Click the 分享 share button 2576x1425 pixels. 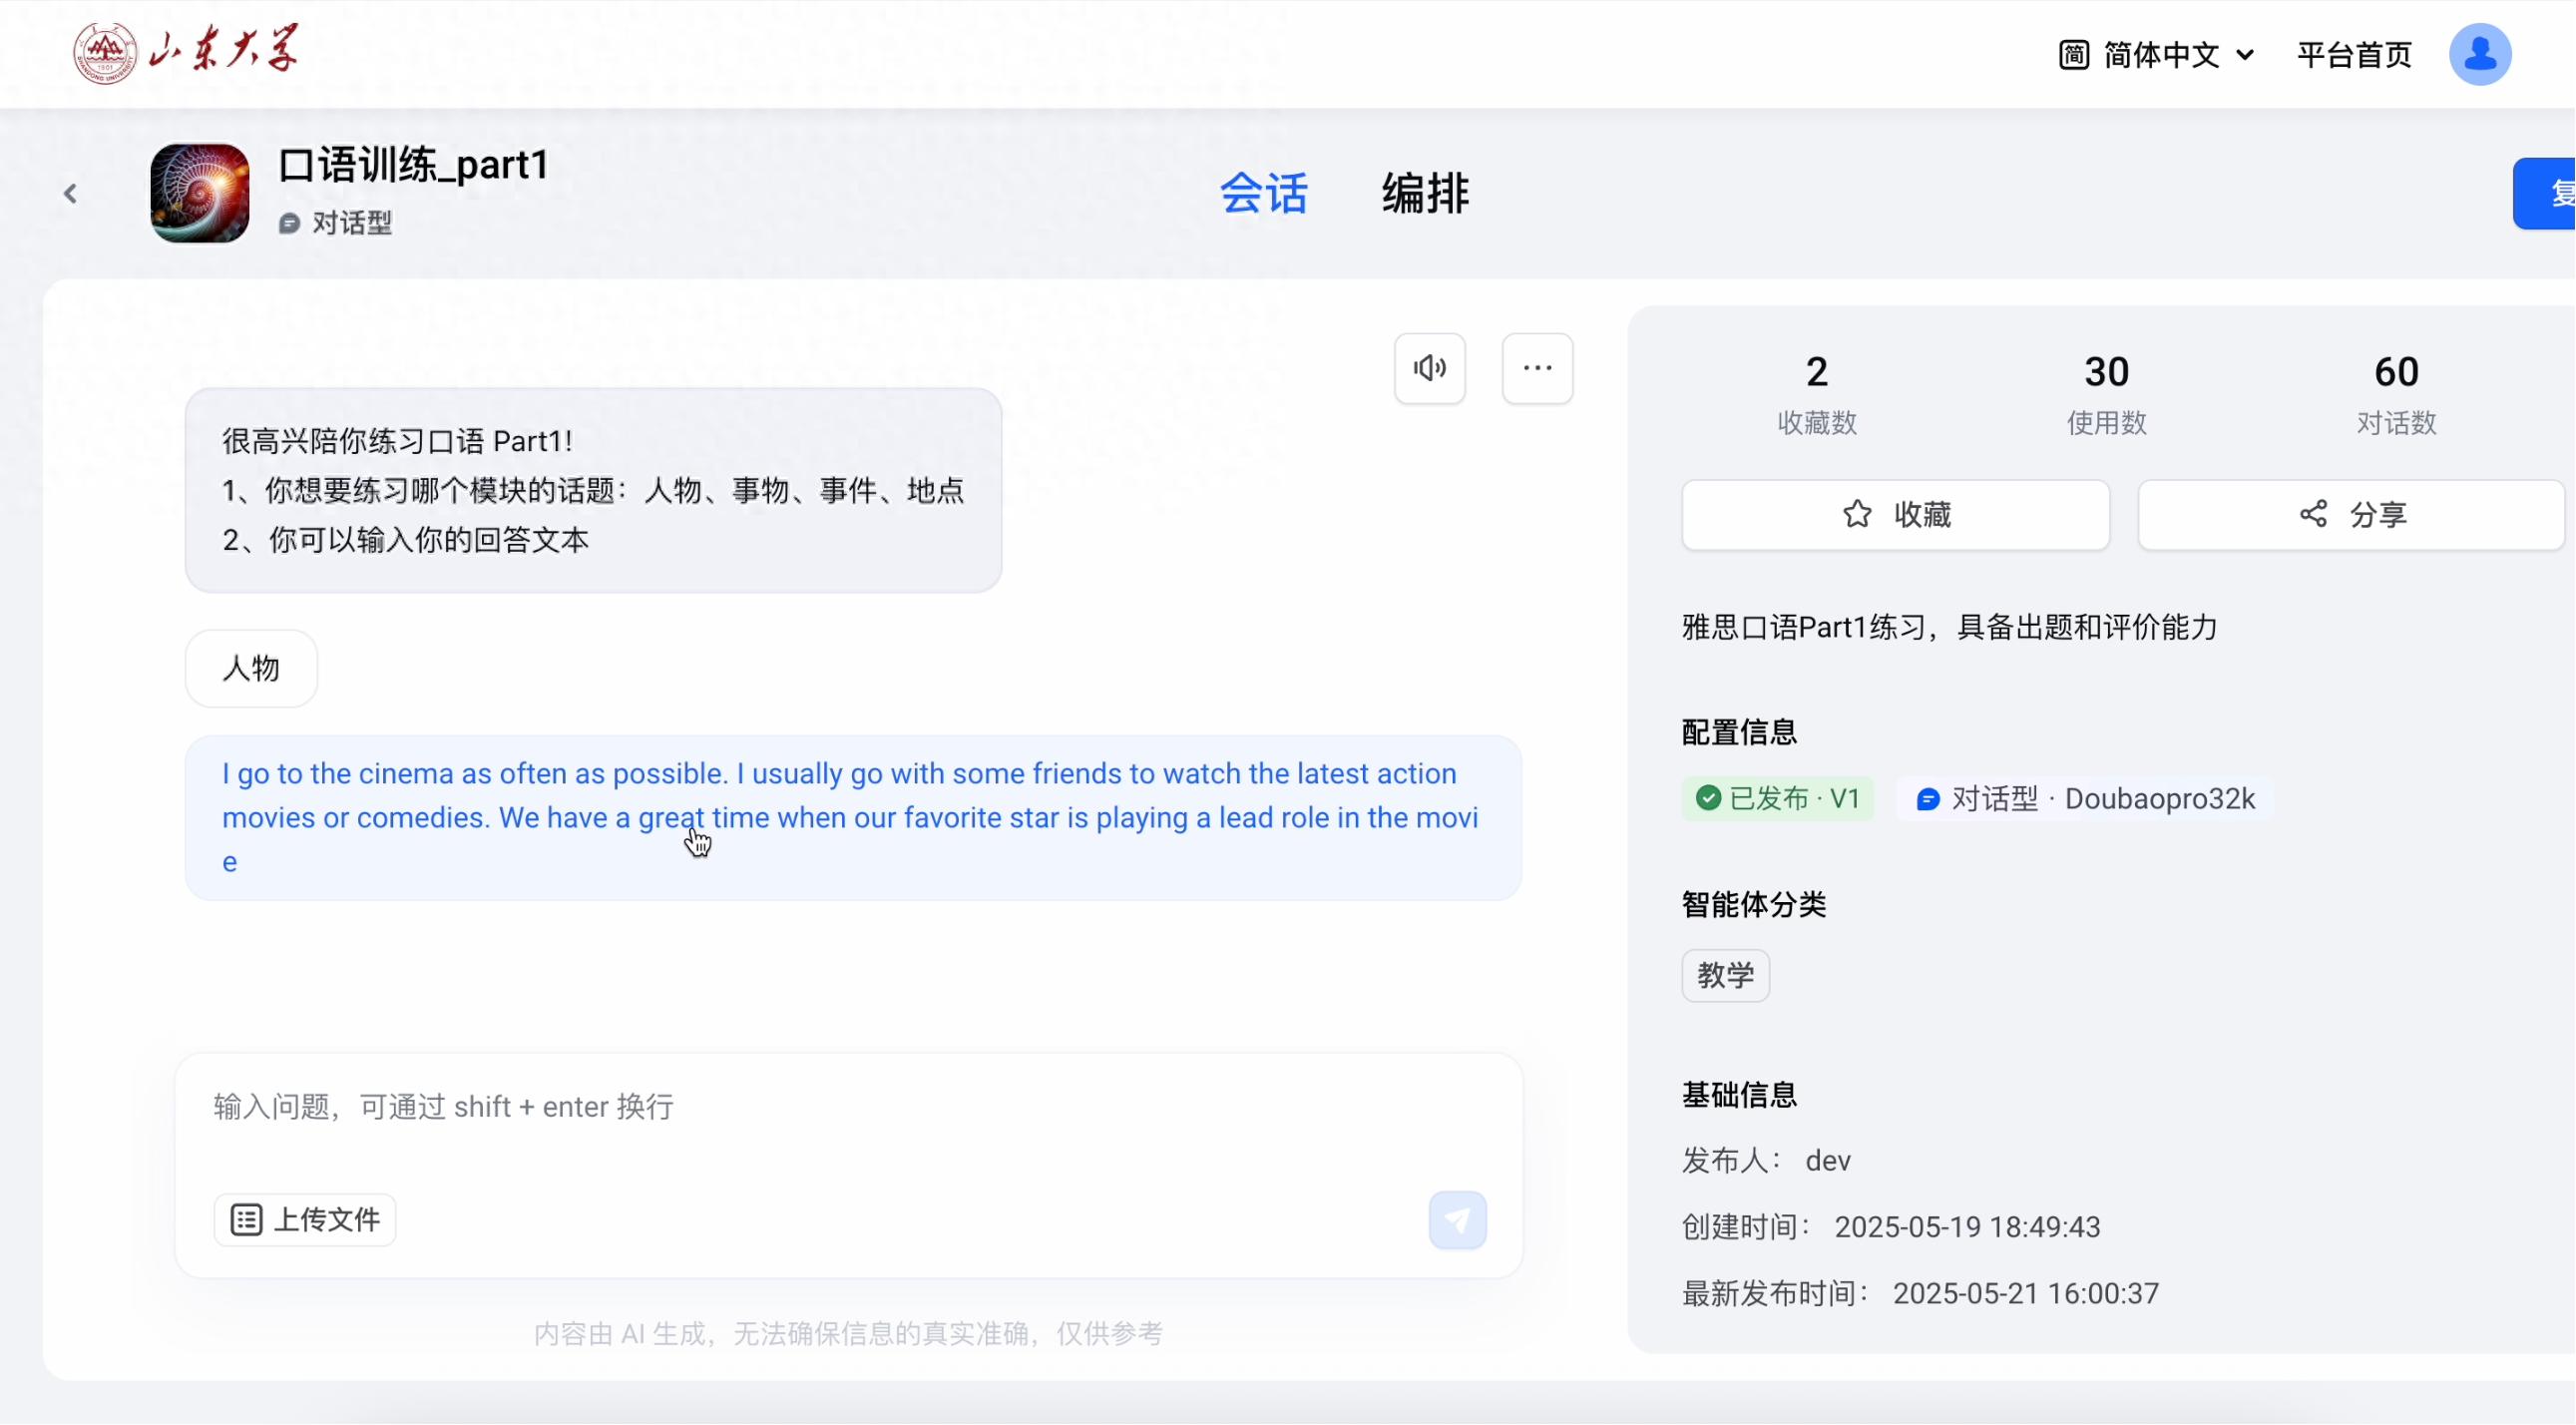point(2350,515)
